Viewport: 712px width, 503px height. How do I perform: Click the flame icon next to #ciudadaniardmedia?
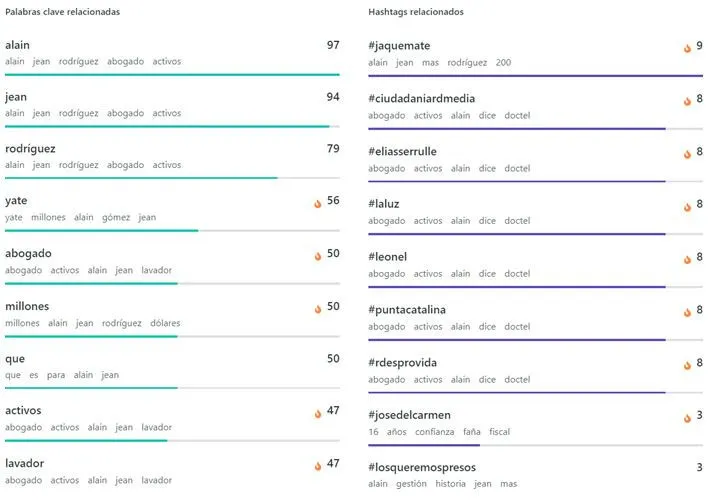pyautogui.click(x=687, y=100)
